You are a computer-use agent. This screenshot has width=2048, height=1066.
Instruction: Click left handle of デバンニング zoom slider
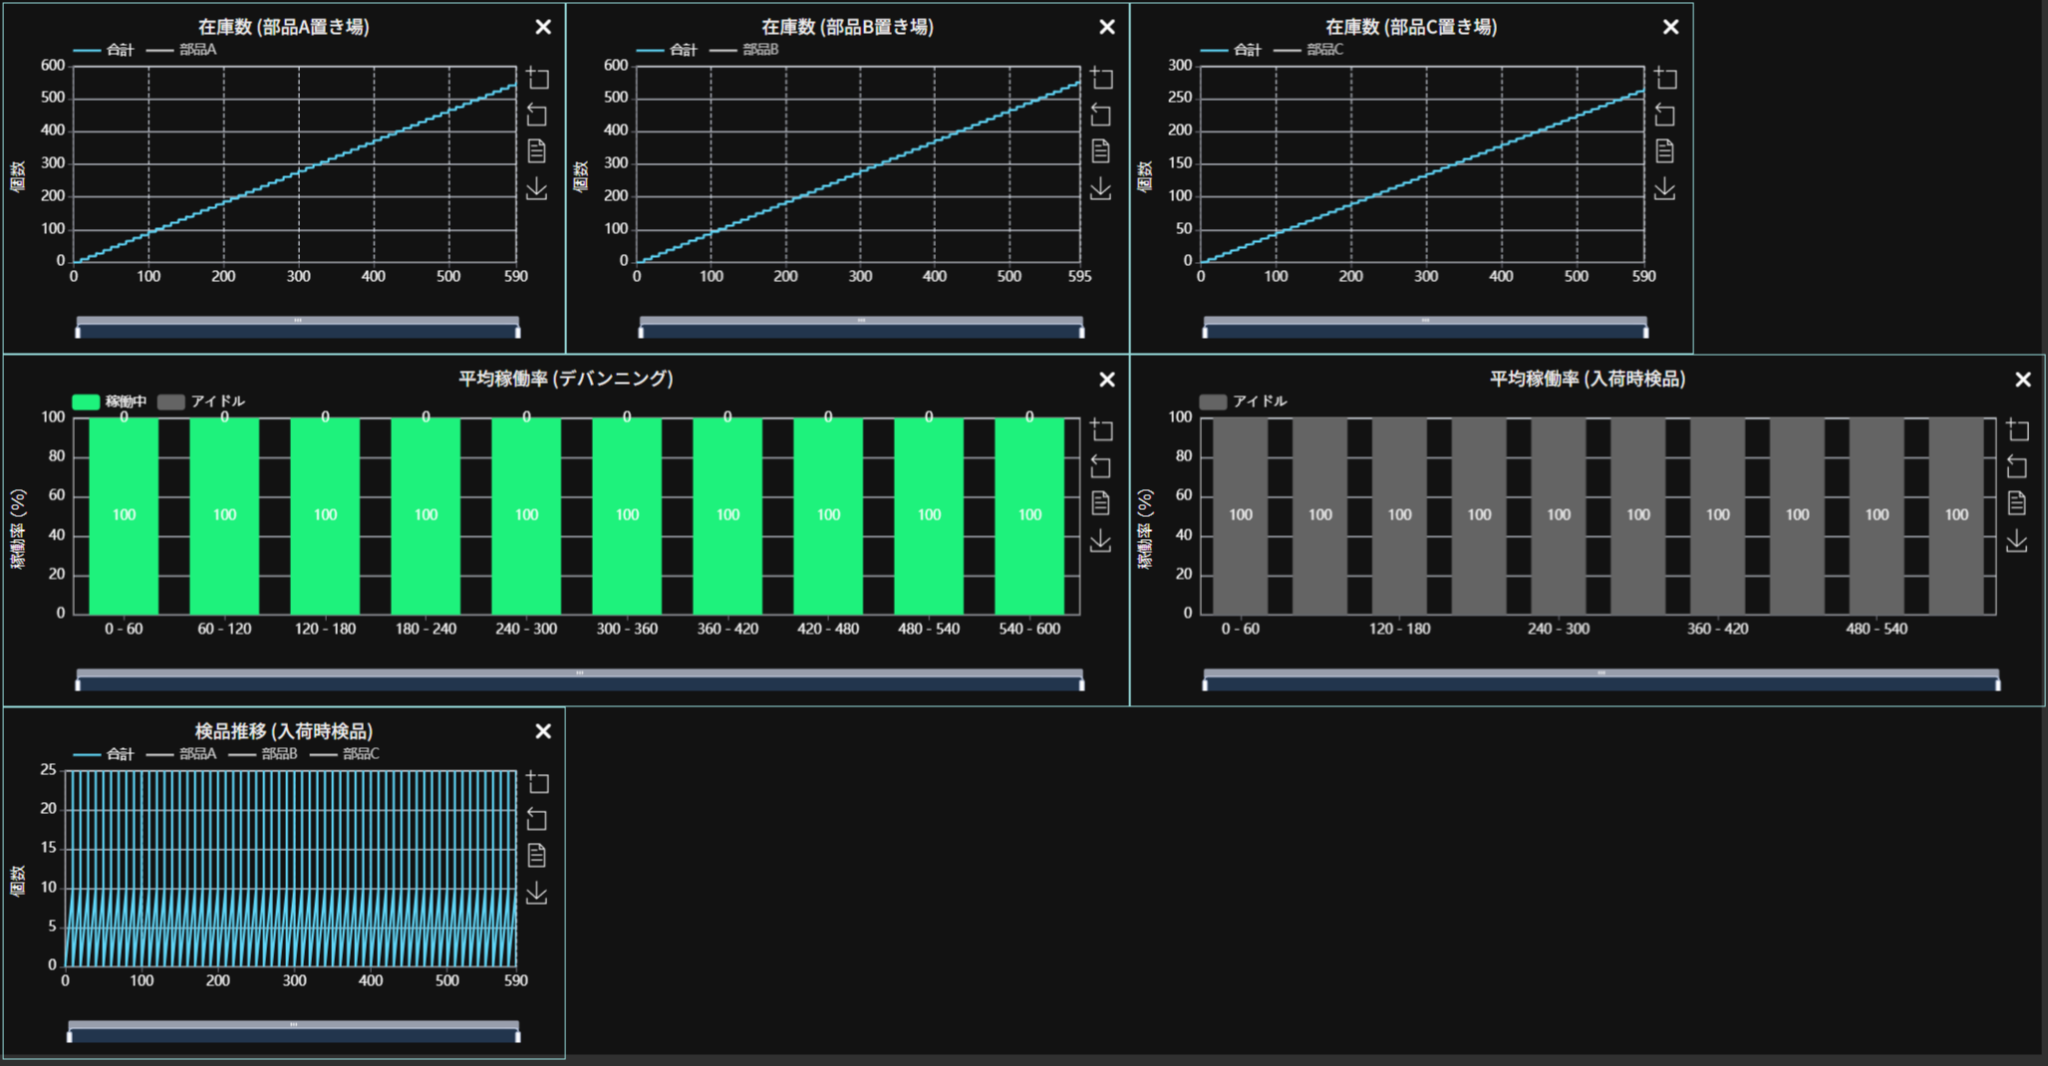(x=78, y=683)
